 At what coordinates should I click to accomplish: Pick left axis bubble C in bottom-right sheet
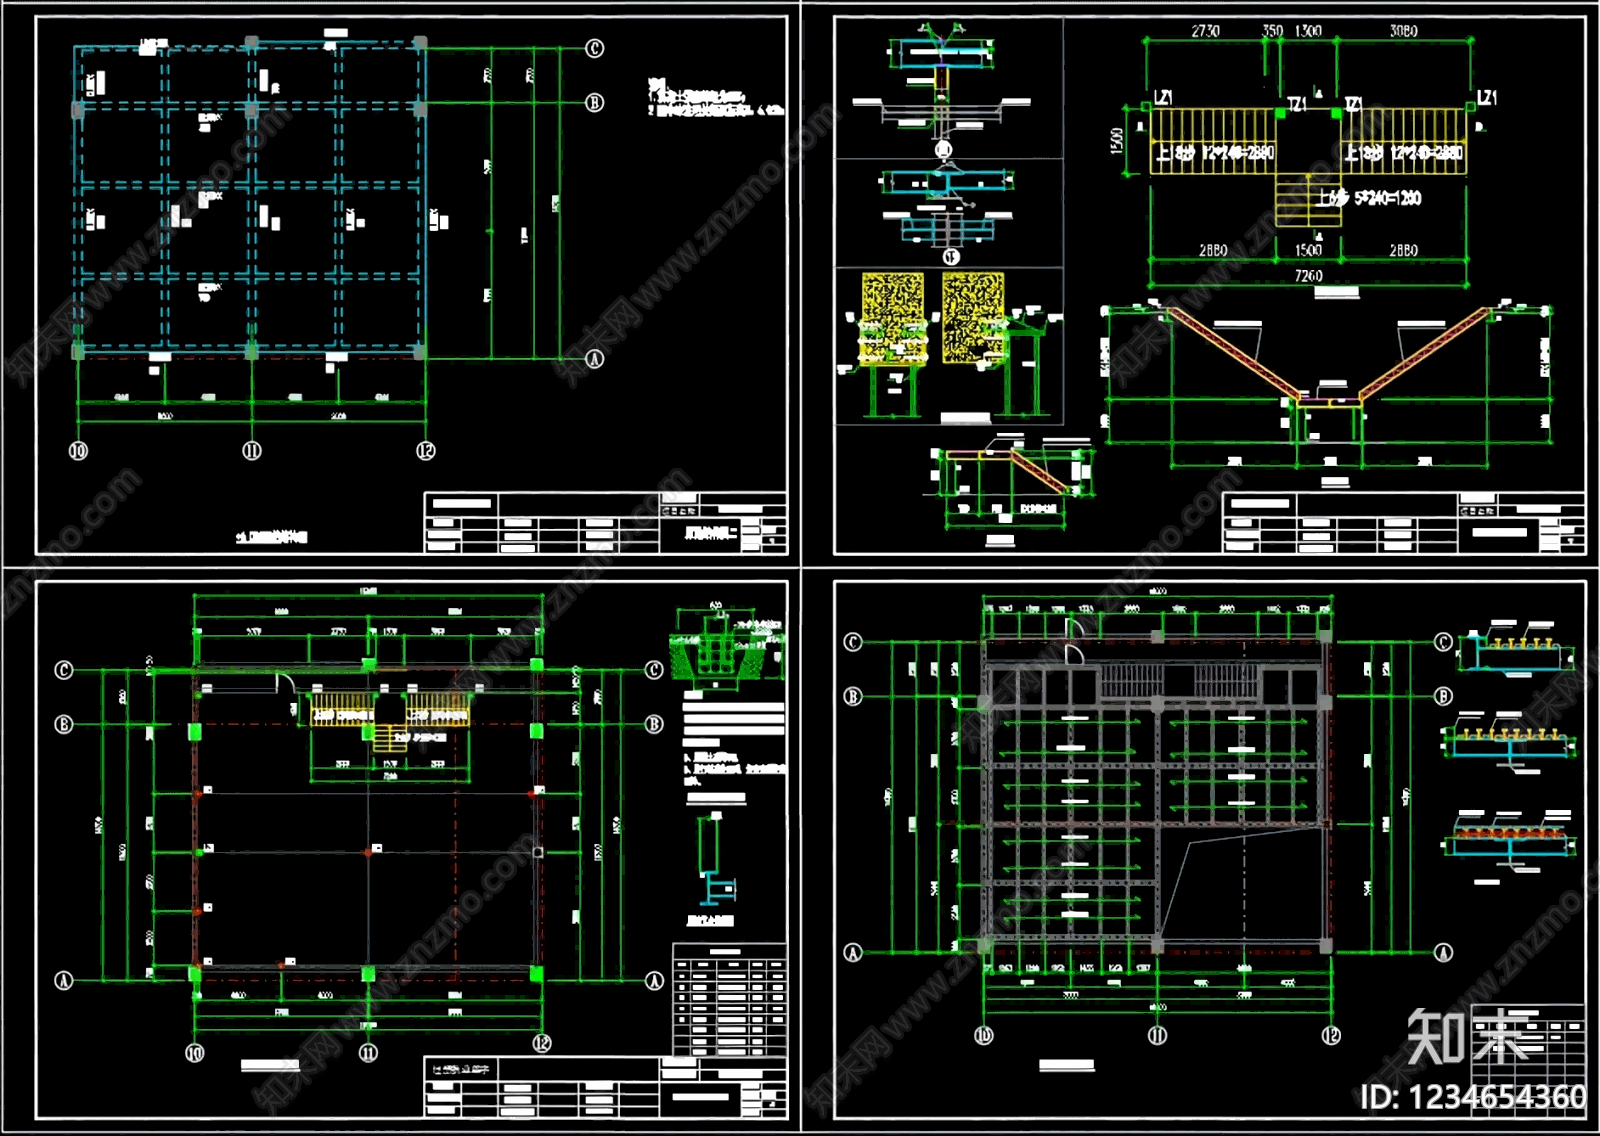pyautogui.click(x=853, y=642)
